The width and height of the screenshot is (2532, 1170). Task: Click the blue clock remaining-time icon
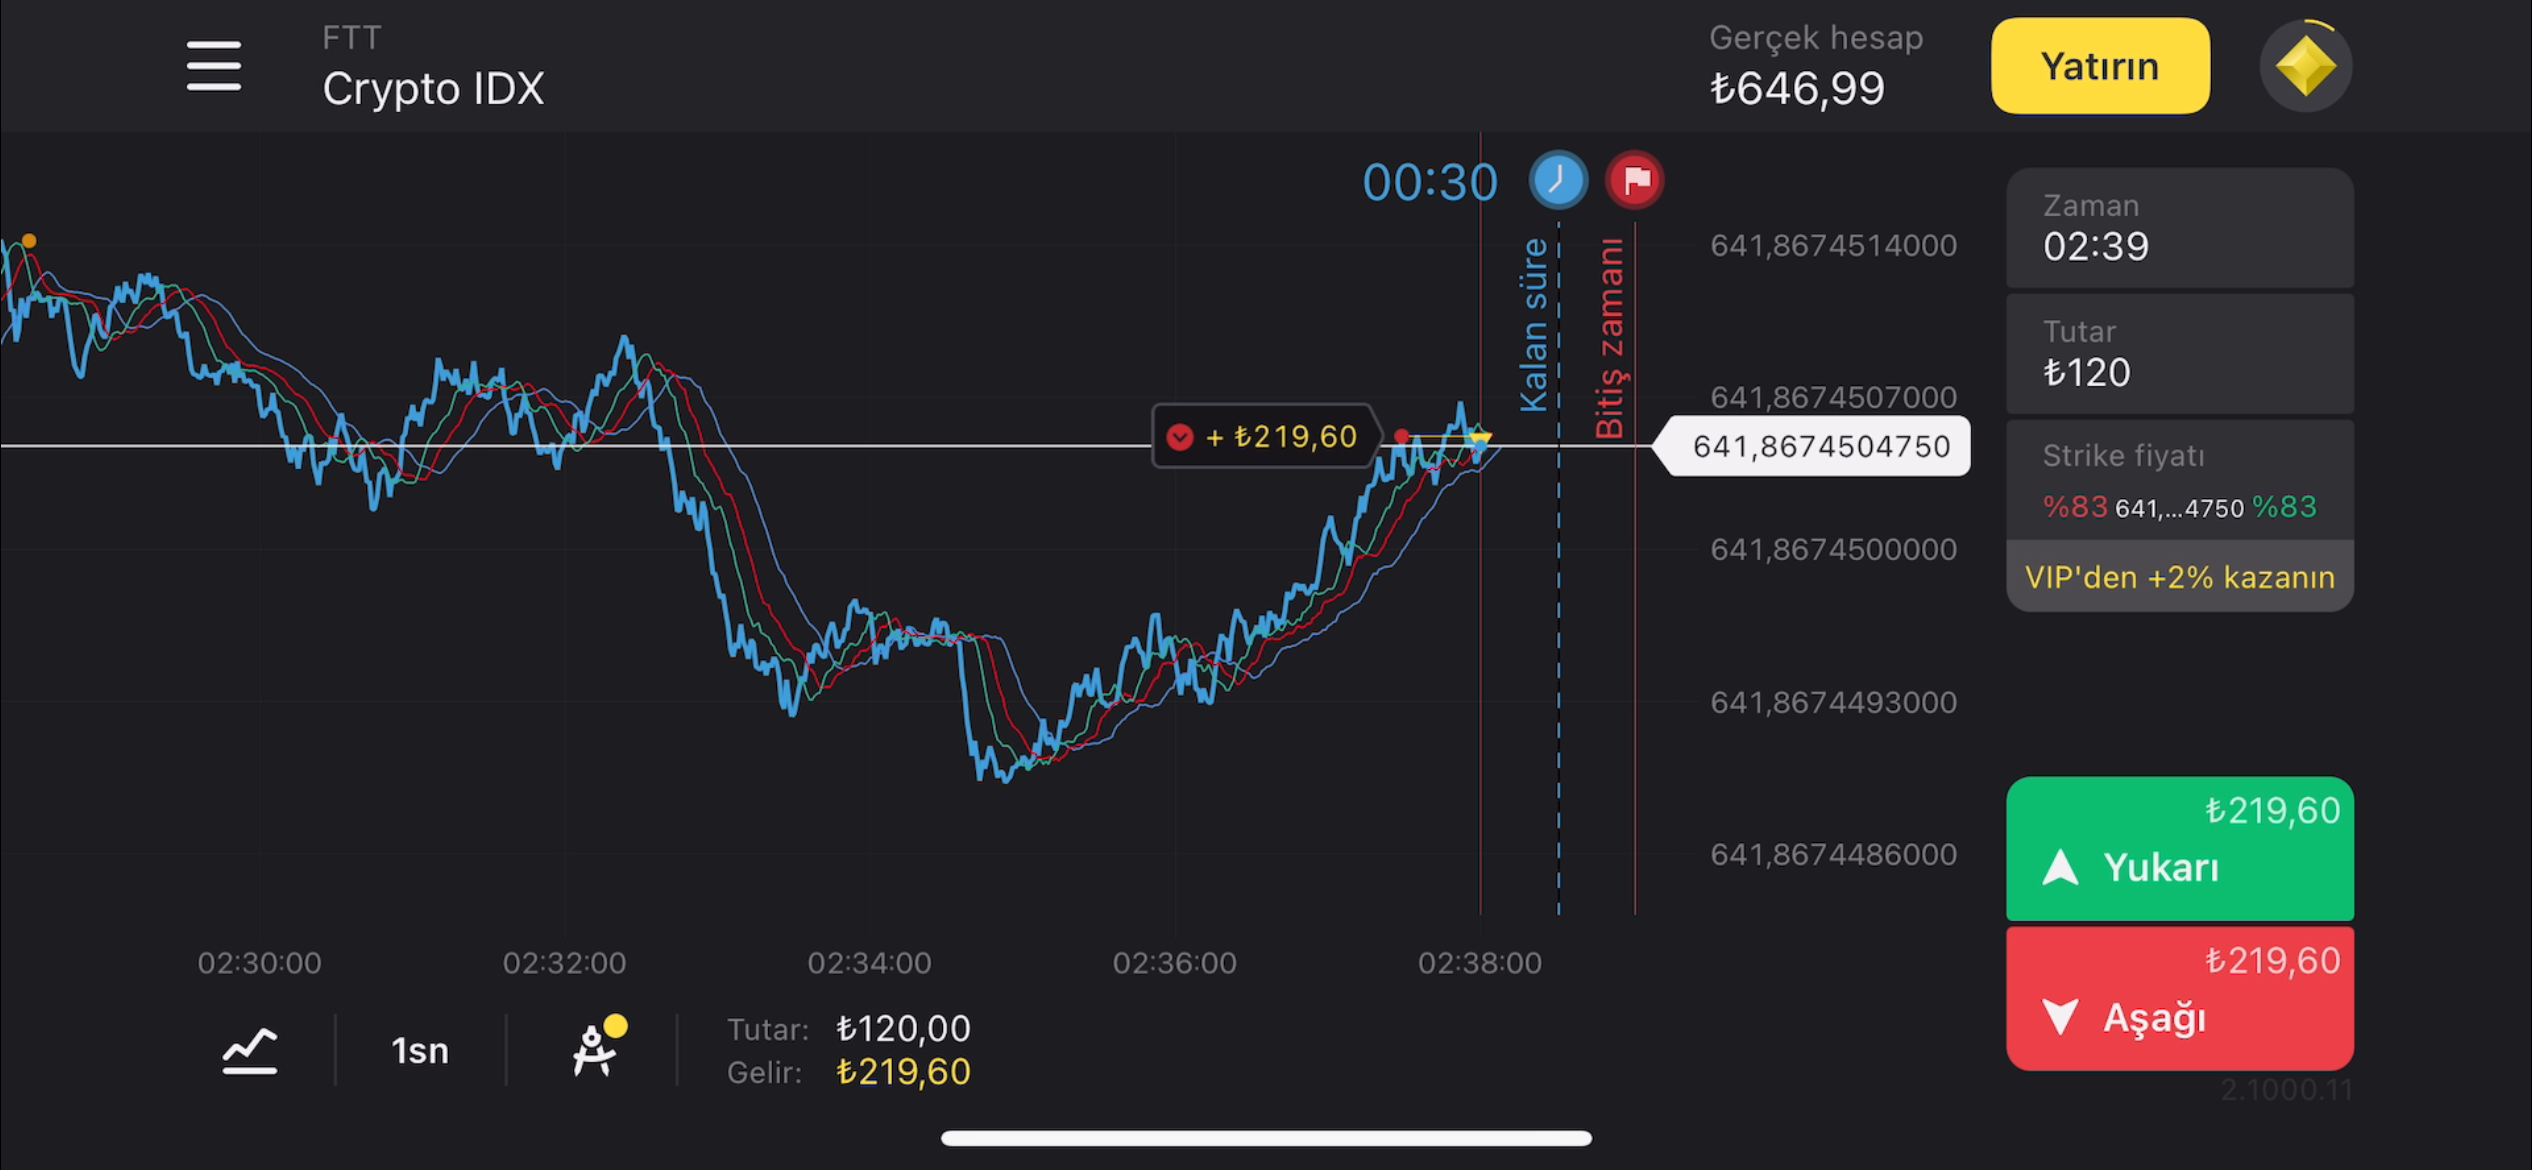[x=1557, y=180]
